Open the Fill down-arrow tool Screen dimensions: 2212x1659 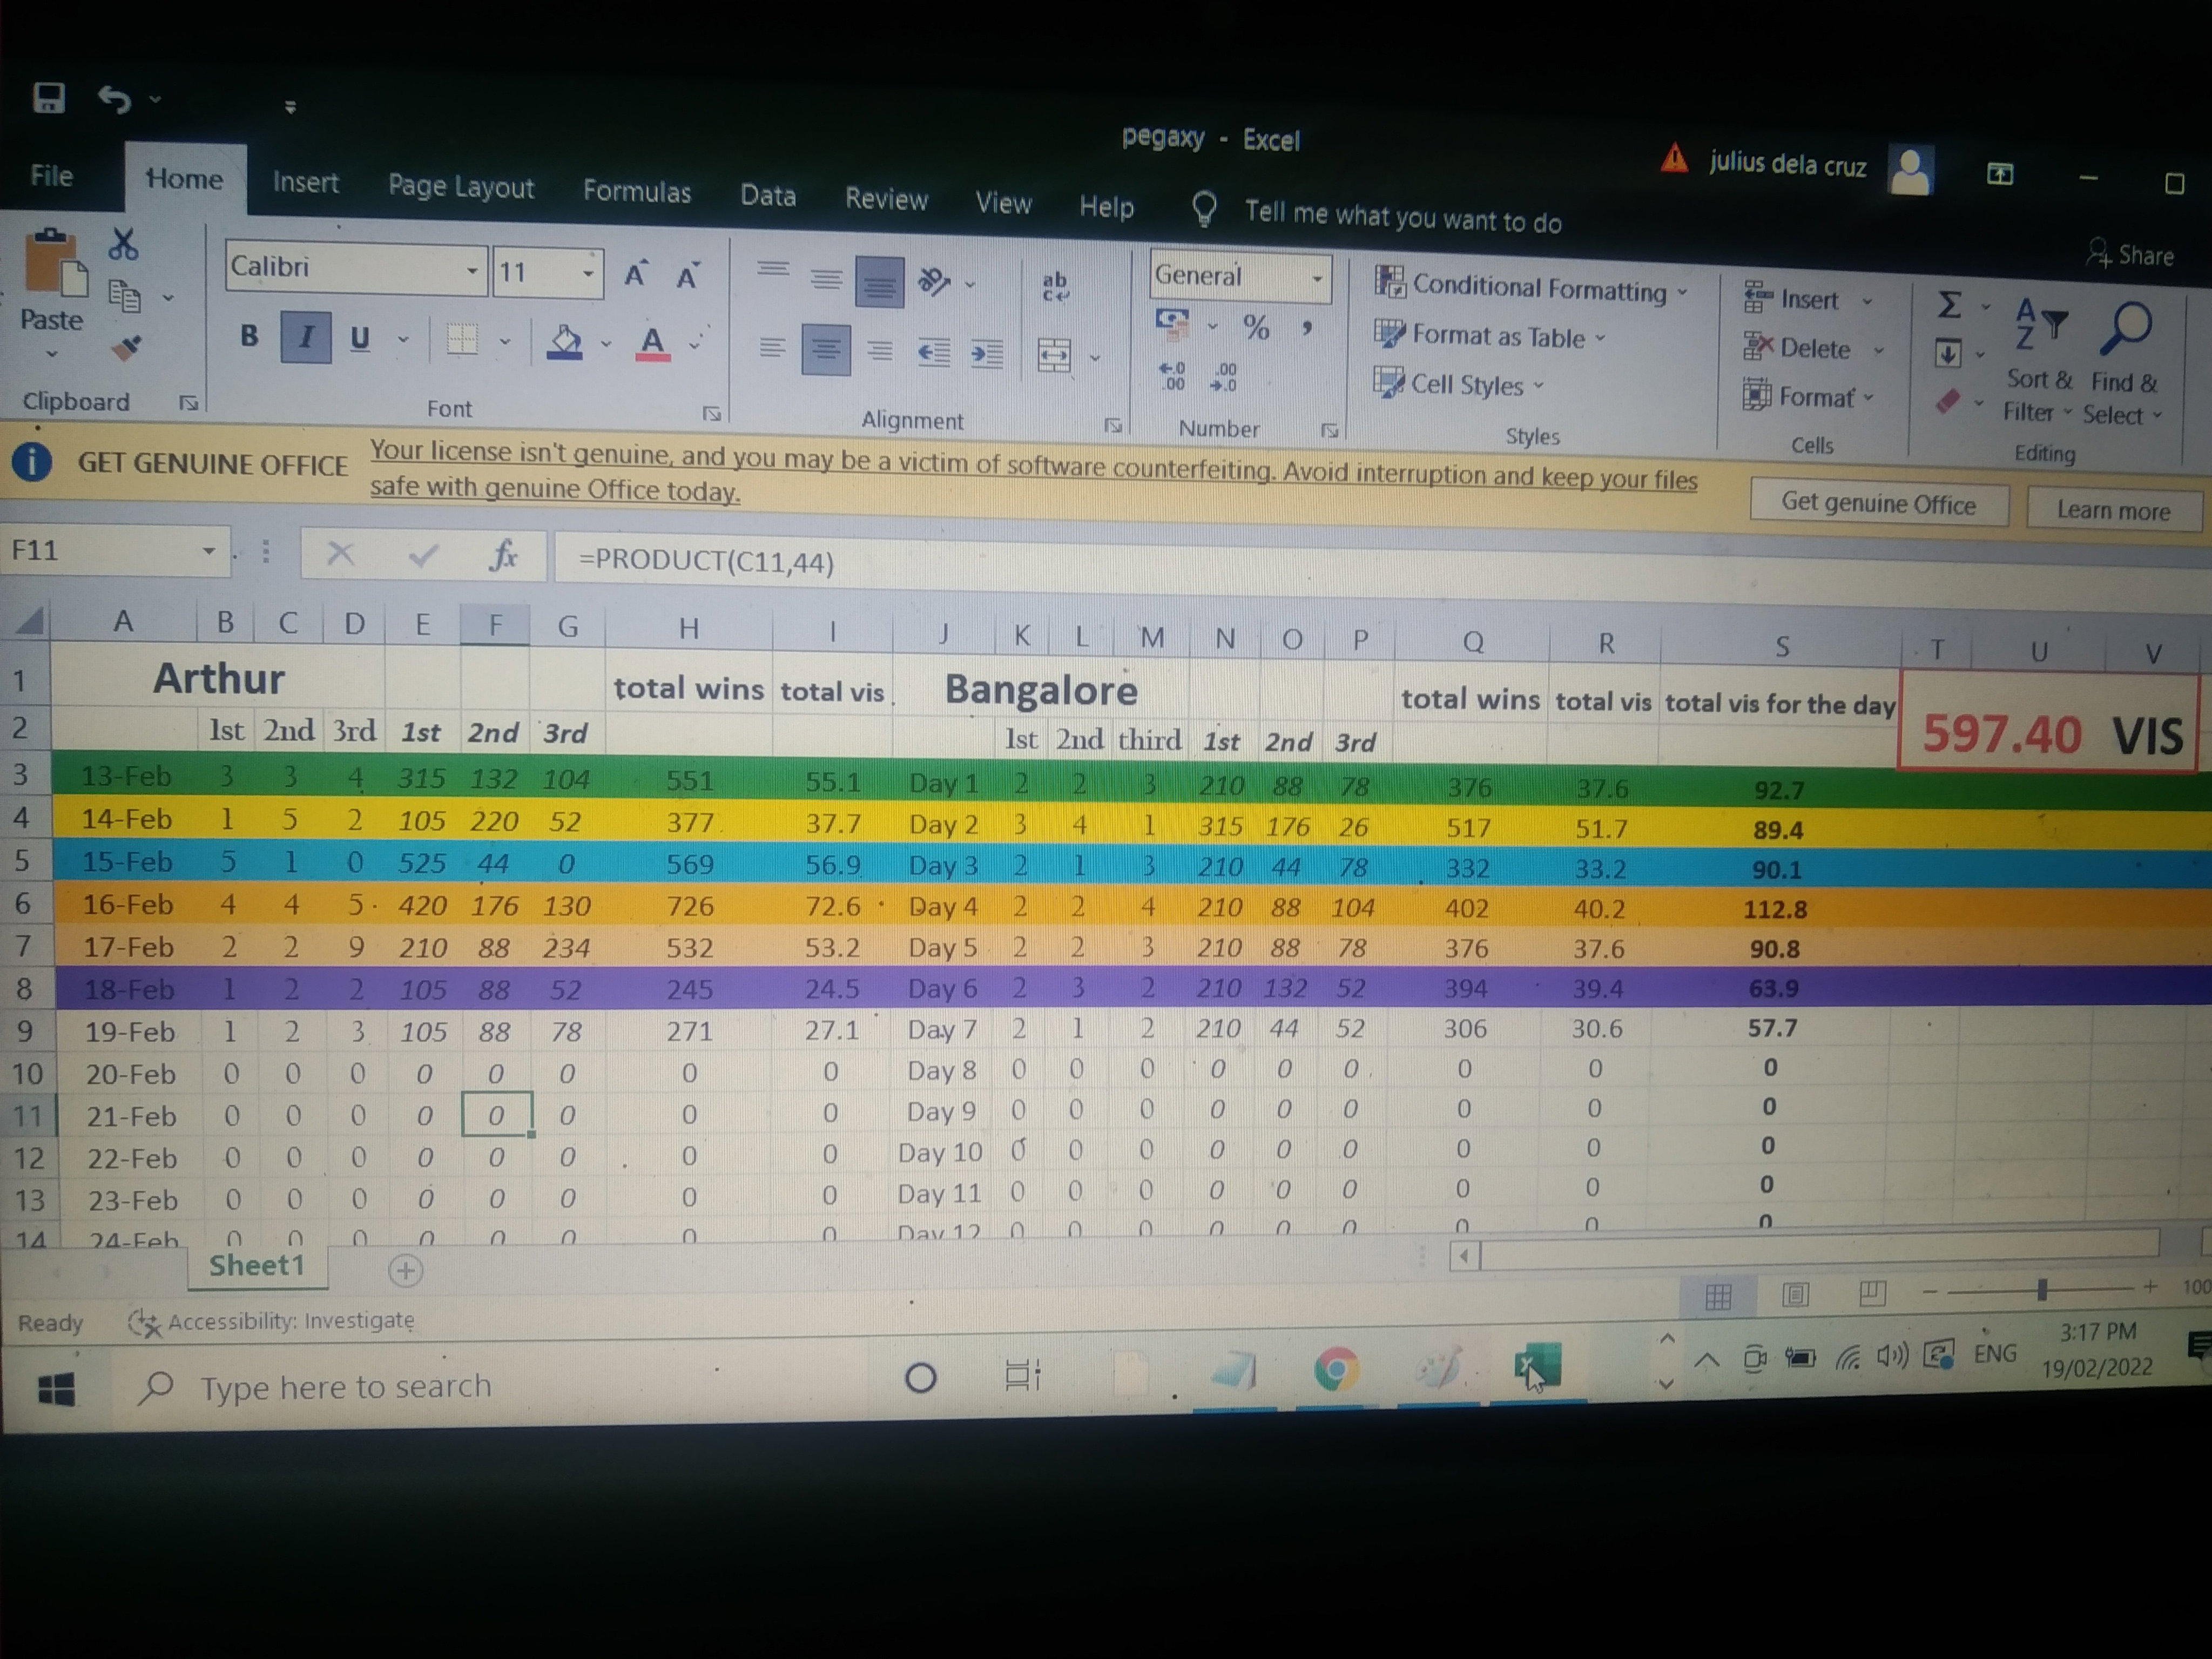pos(1947,353)
